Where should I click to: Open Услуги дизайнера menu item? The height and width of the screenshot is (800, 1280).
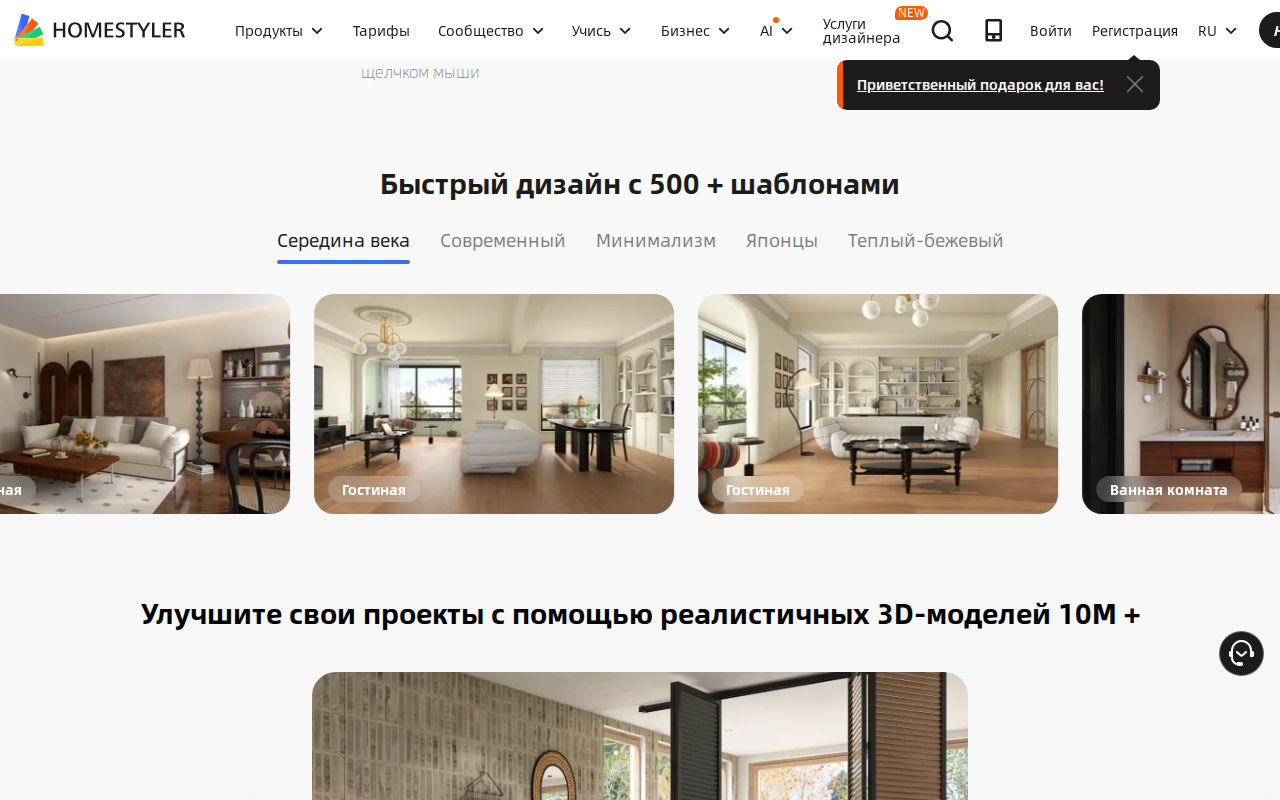tap(861, 31)
